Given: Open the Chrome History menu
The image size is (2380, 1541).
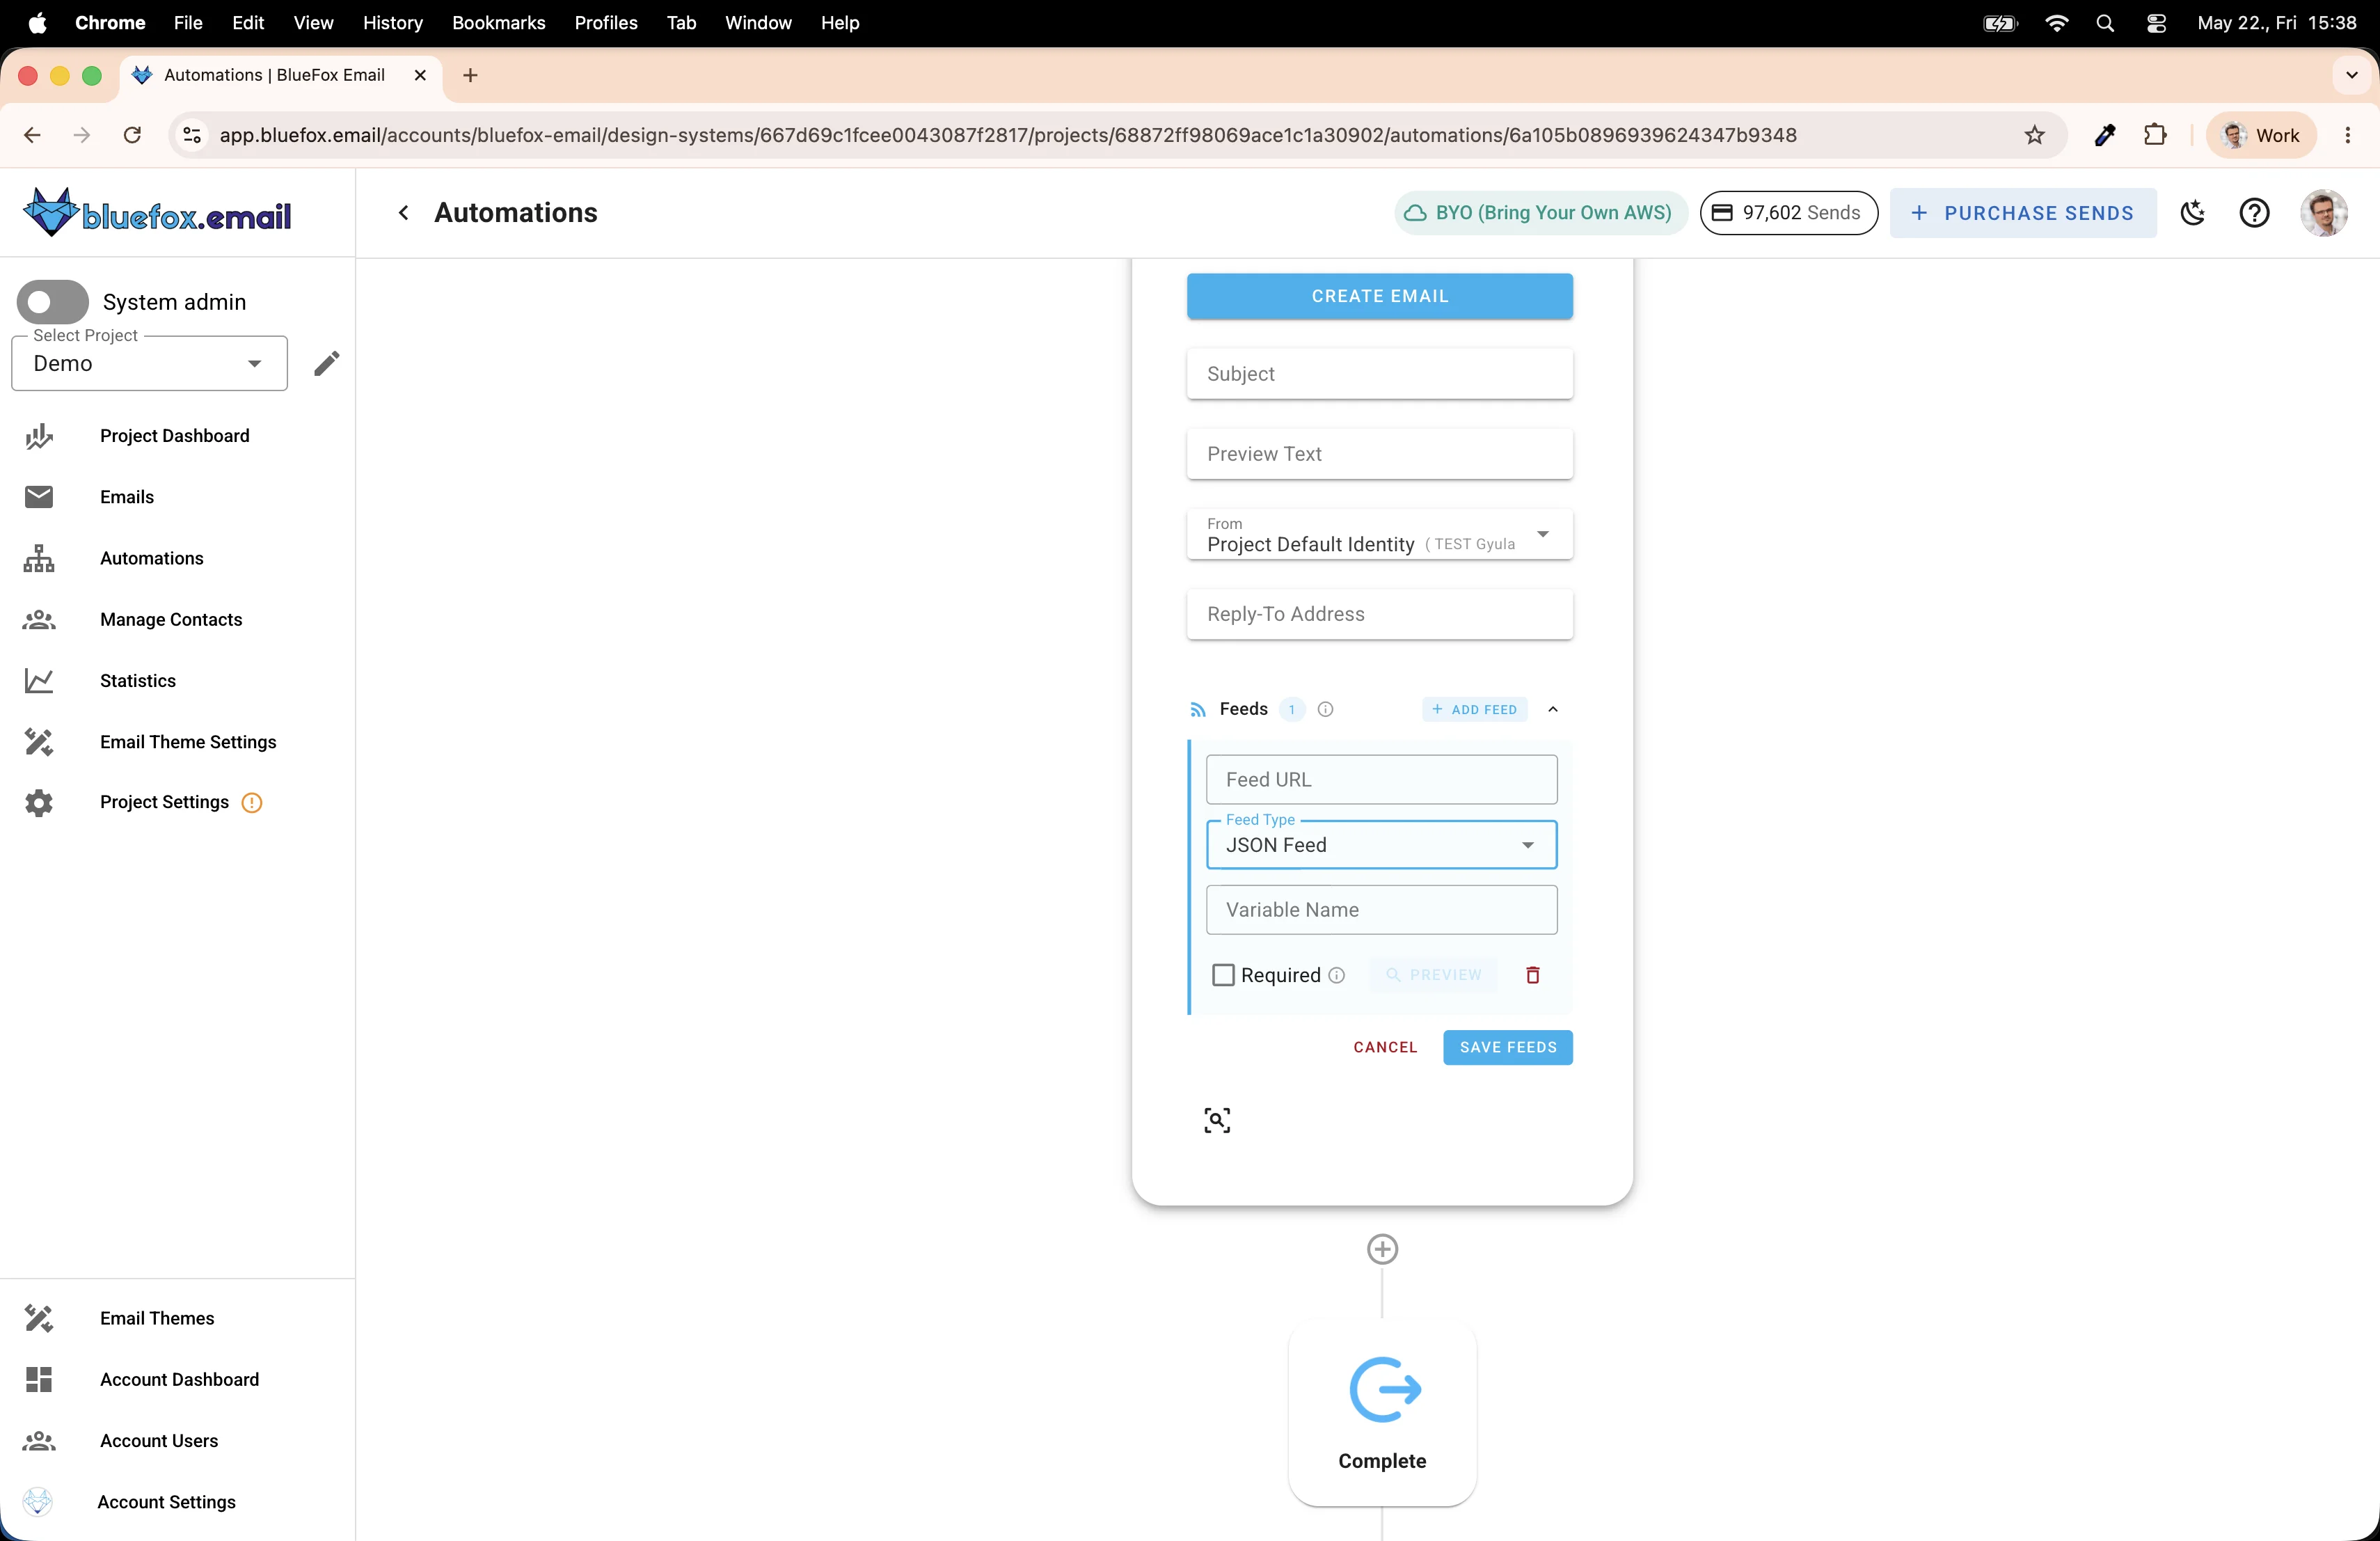Looking at the screenshot, I should pyautogui.click(x=392, y=22).
